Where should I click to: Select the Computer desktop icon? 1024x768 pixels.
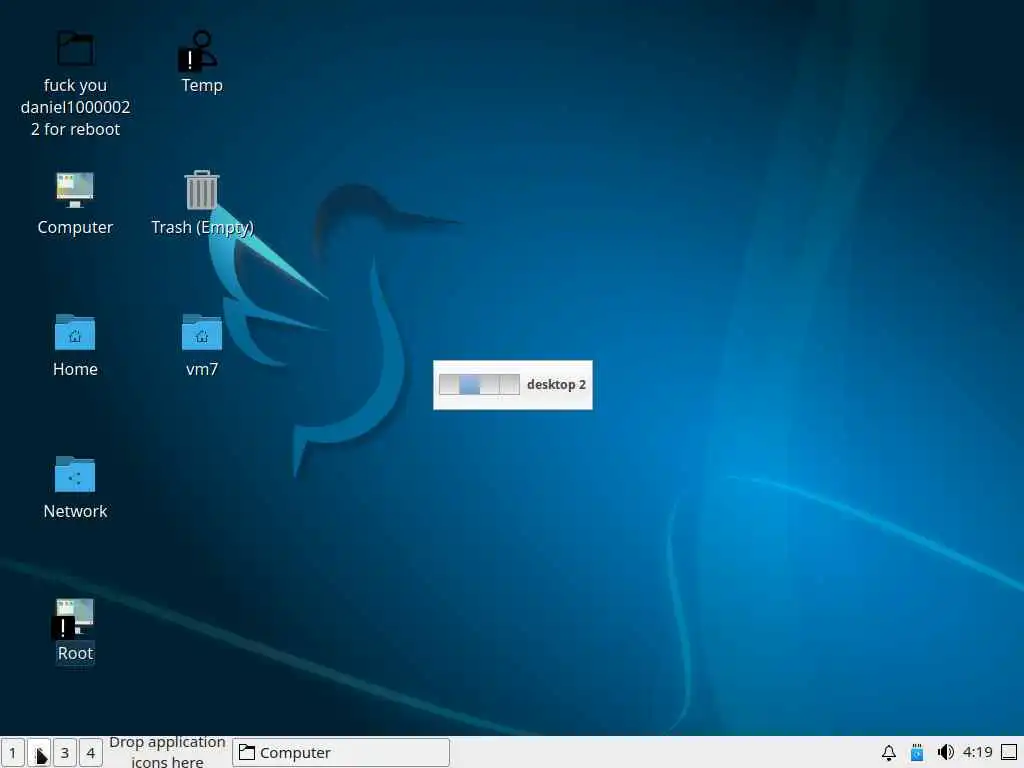coord(75,190)
